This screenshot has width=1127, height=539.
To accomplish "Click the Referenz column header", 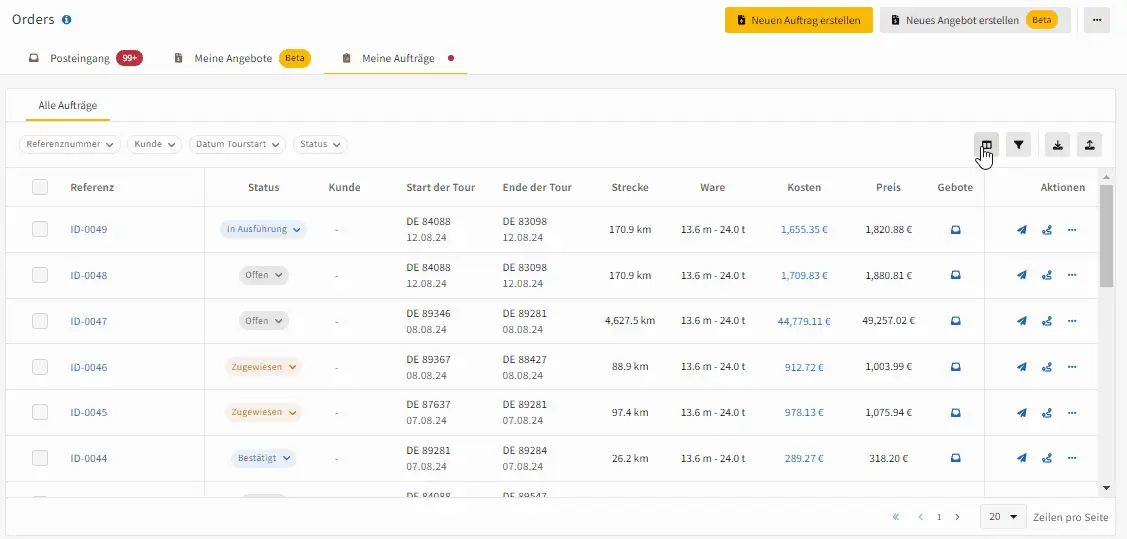I will [92, 188].
